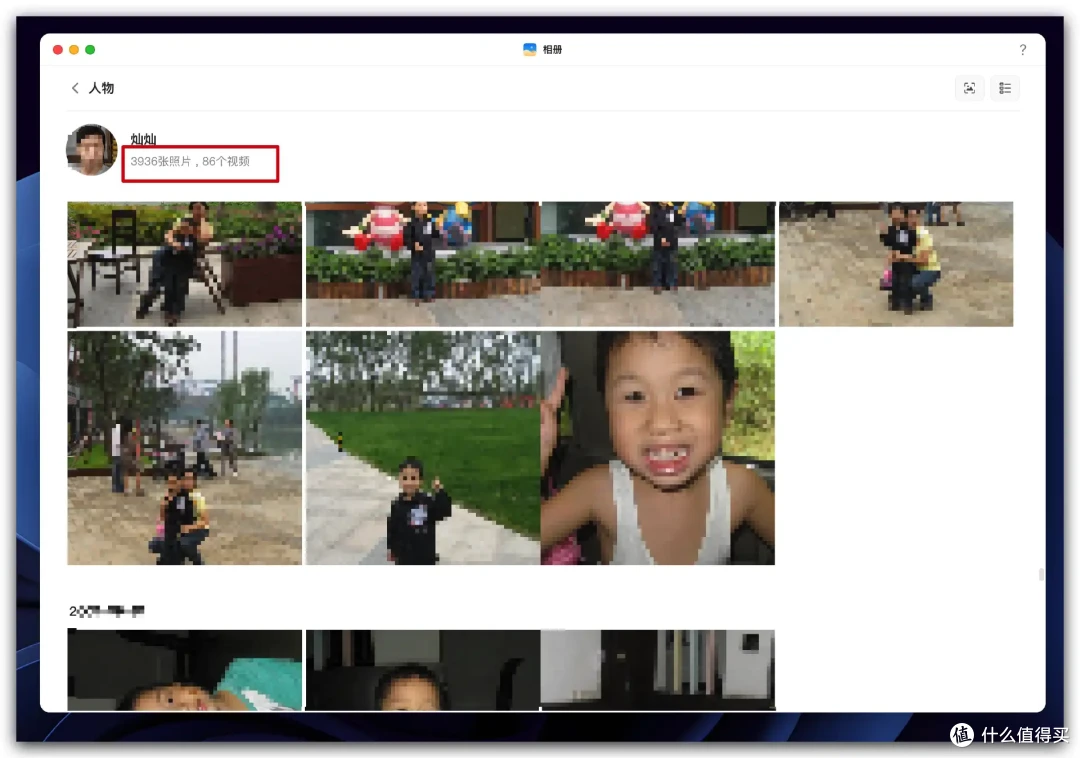
Task: Click the 灿灿 profile avatar
Action: 92,149
